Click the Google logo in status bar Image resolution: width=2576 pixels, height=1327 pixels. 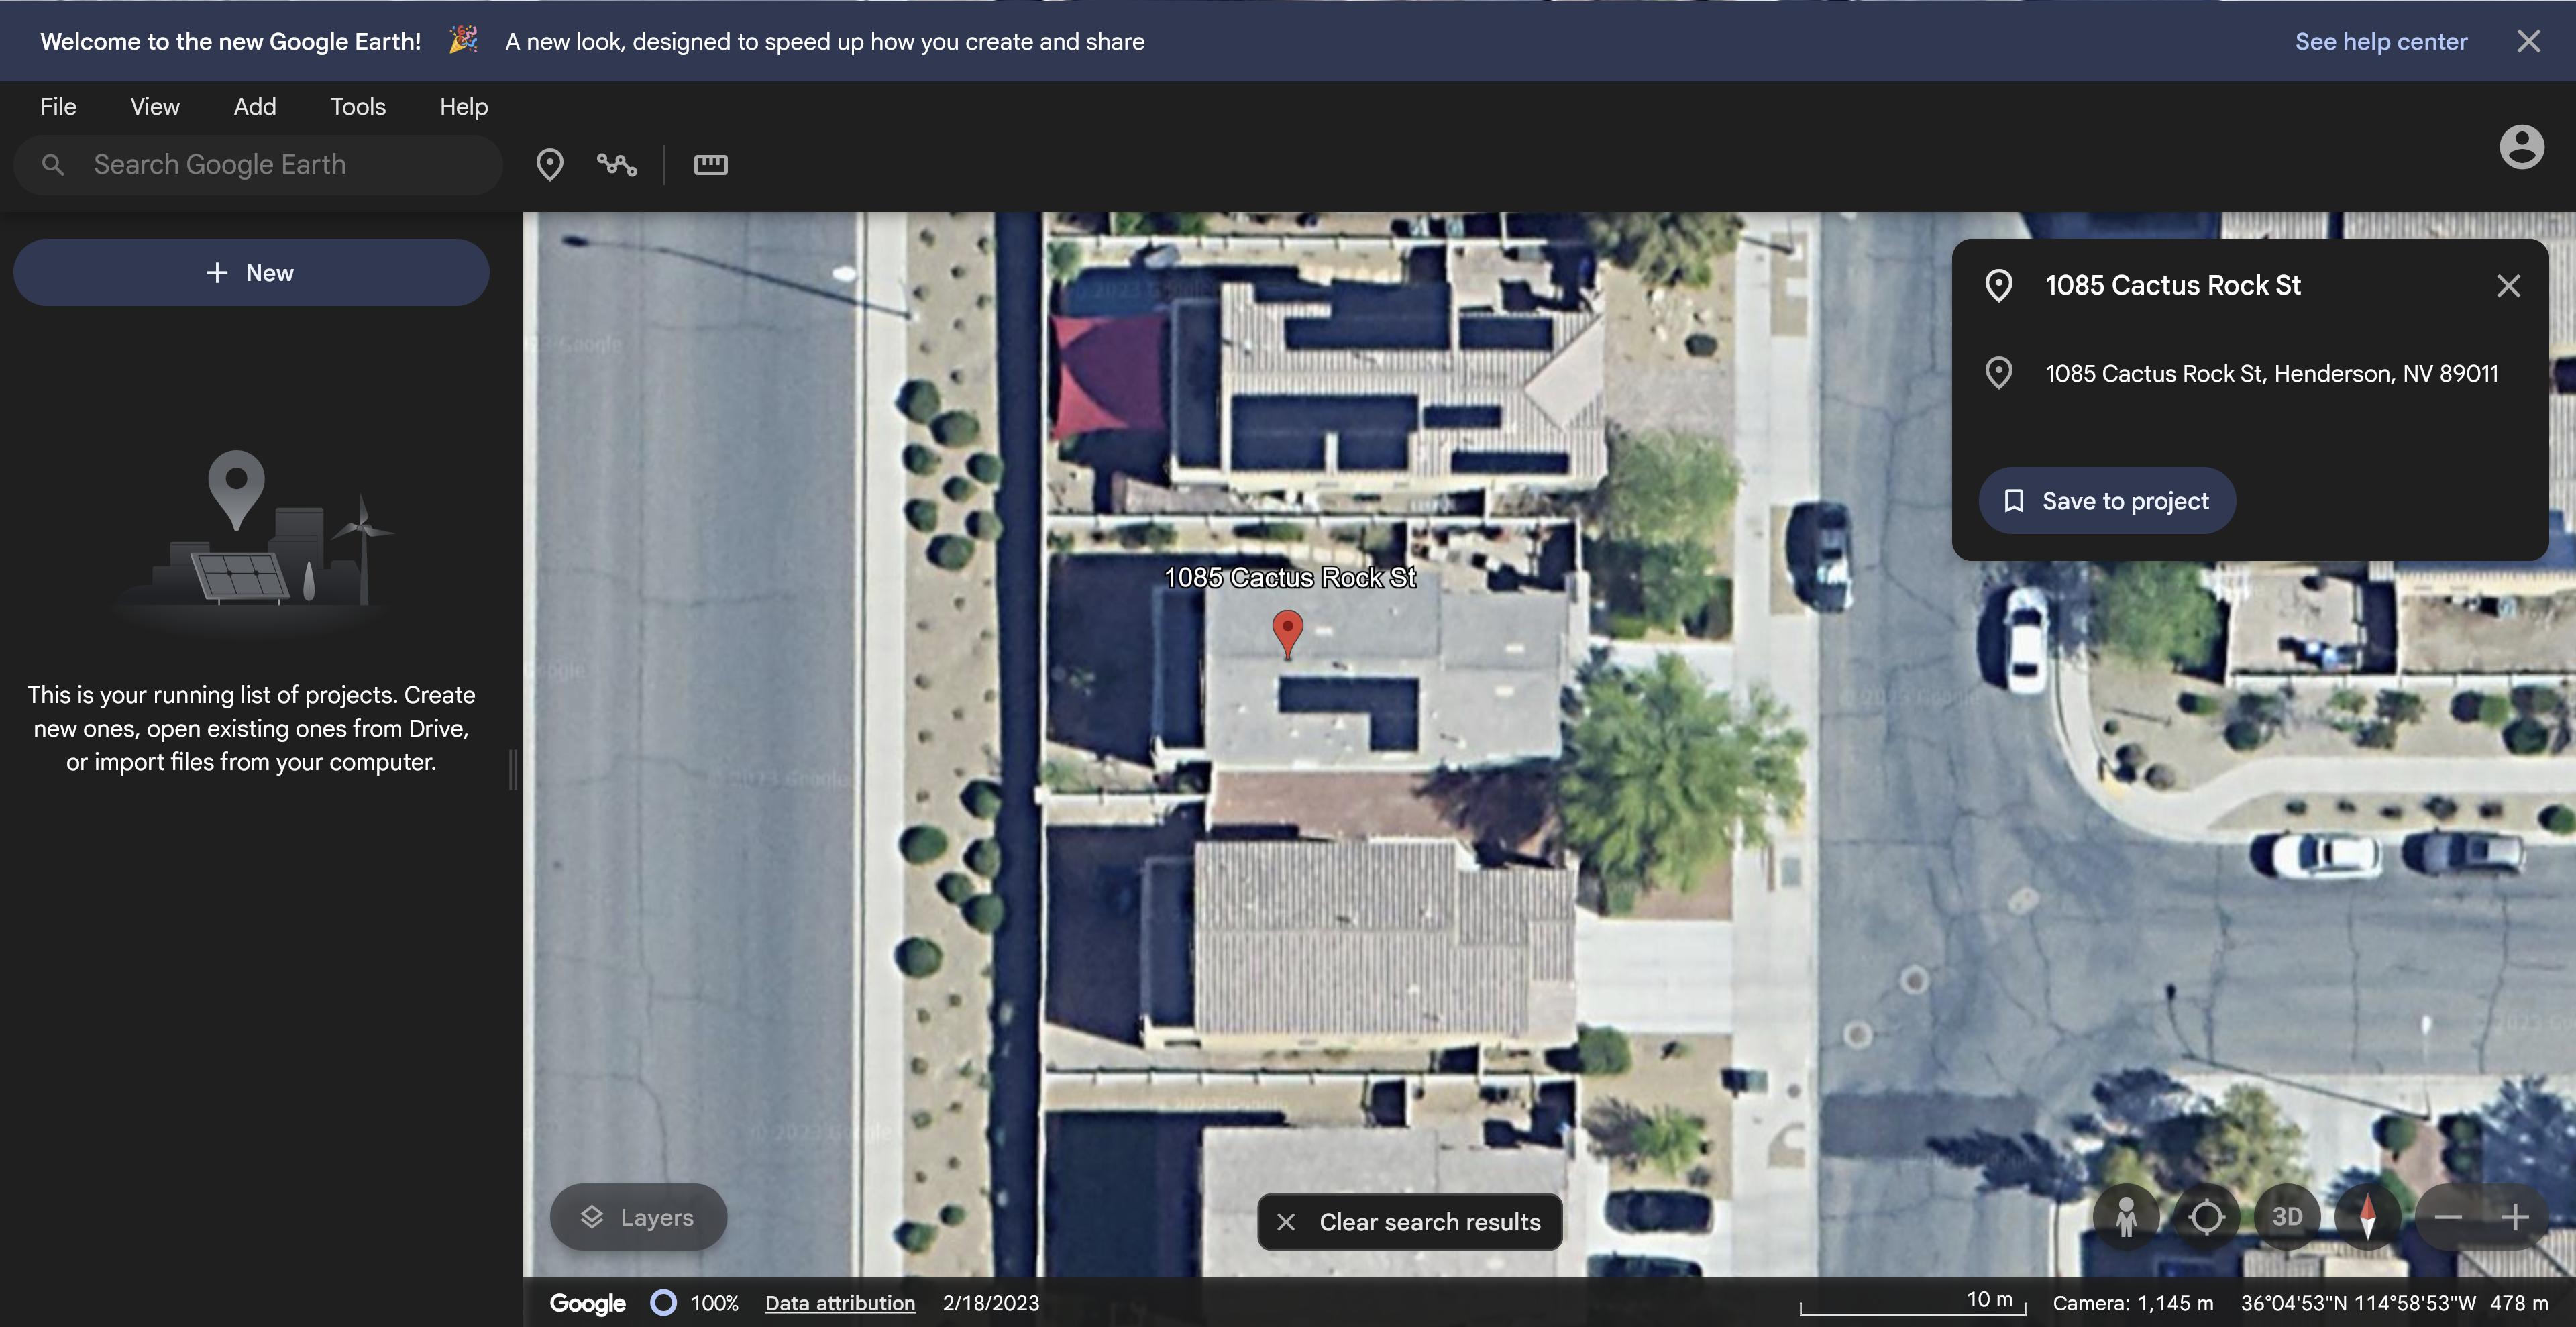(587, 1303)
